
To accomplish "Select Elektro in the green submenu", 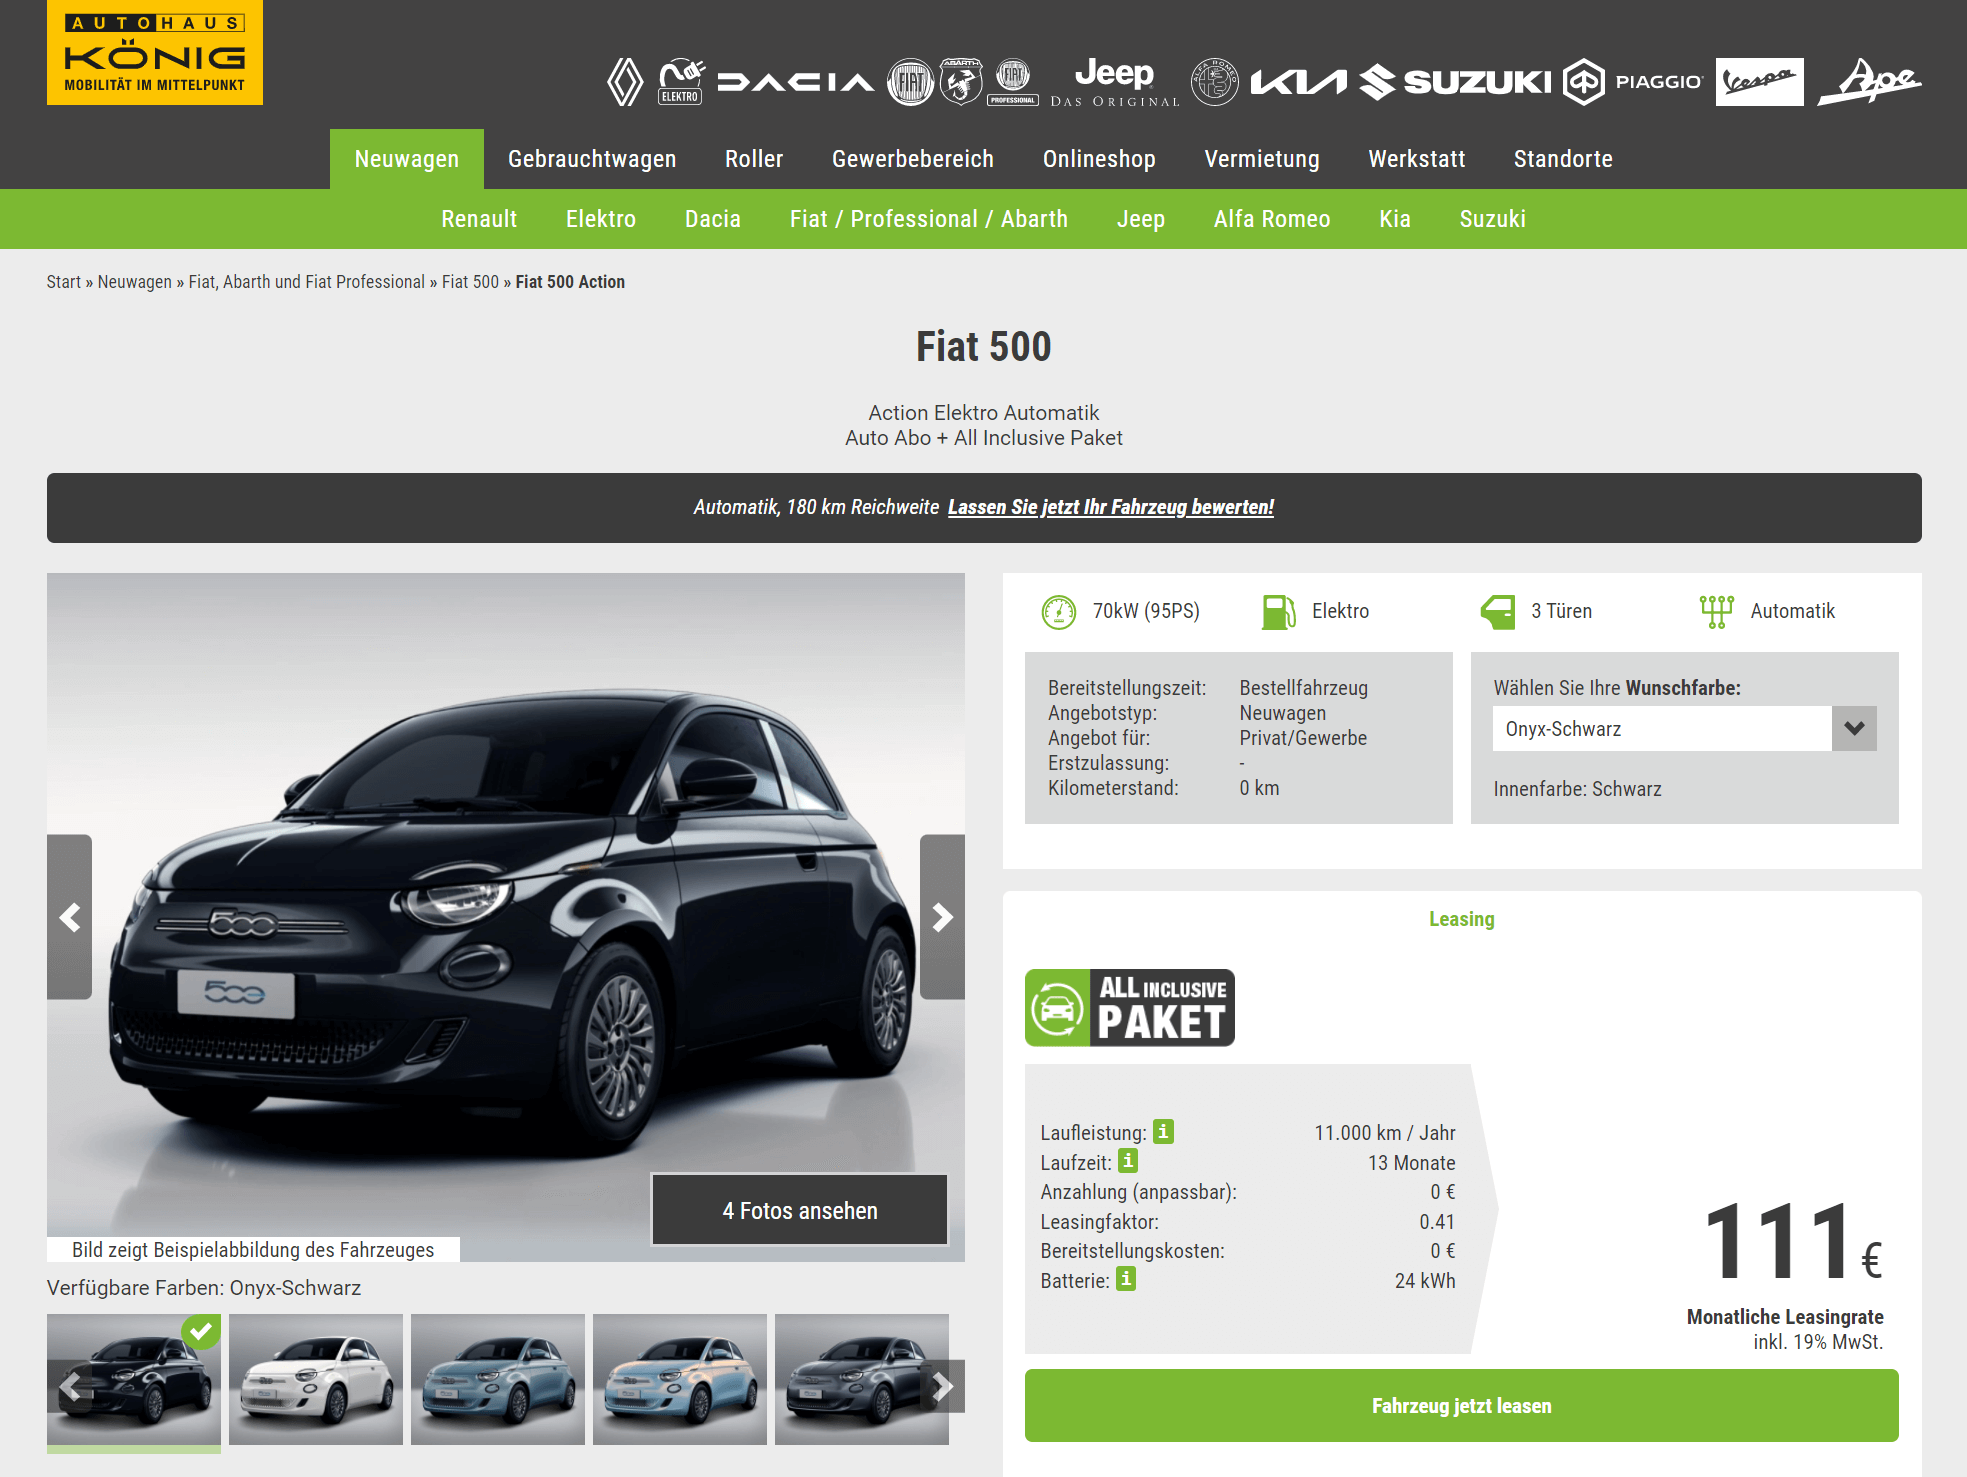I will 601,219.
